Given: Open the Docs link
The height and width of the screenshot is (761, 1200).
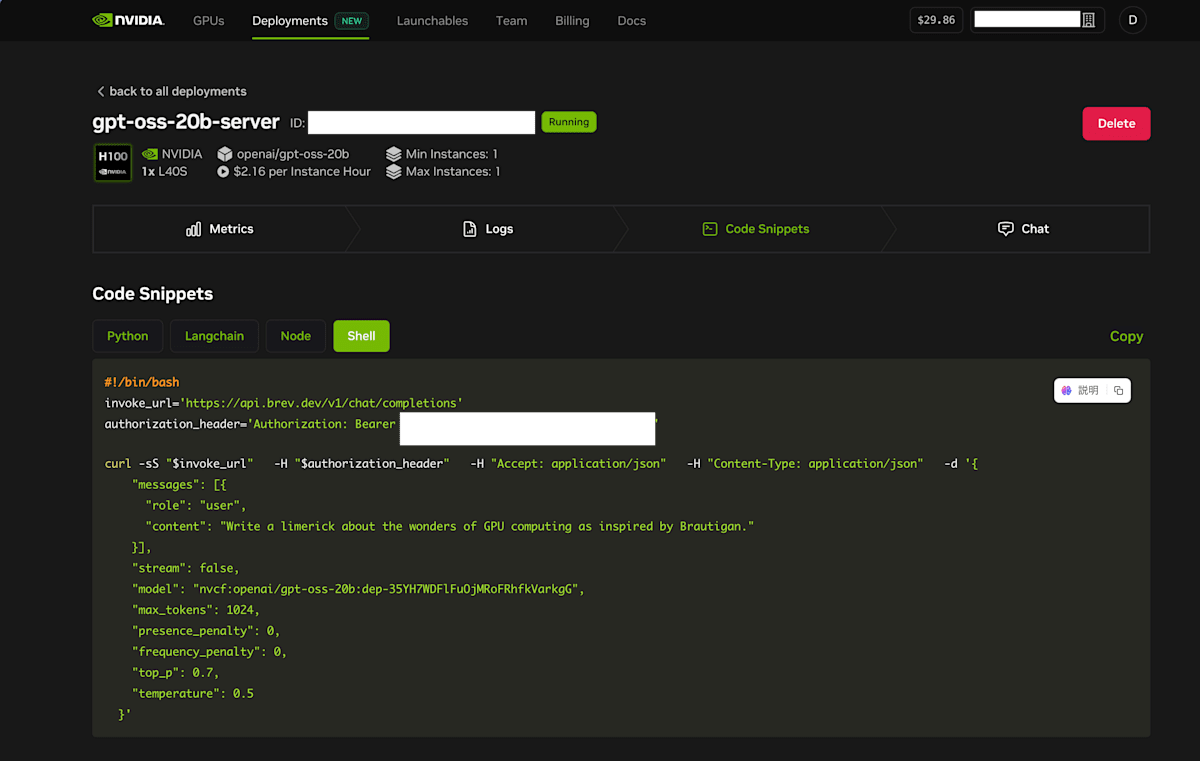Looking at the screenshot, I should 631,20.
